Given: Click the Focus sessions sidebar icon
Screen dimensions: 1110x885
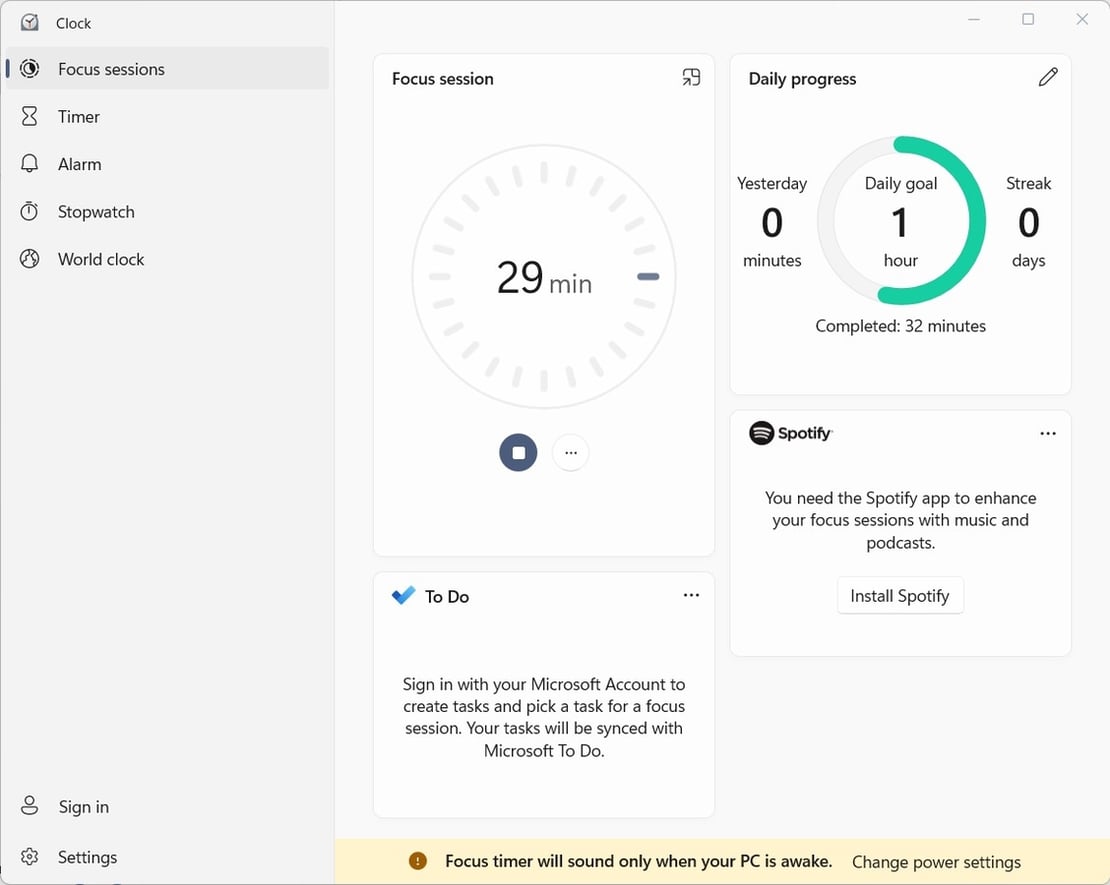Looking at the screenshot, I should pyautogui.click(x=30, y=69).
